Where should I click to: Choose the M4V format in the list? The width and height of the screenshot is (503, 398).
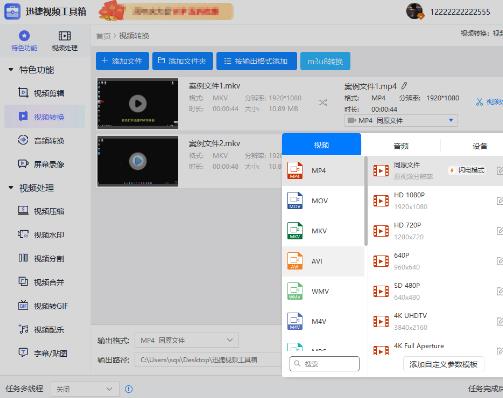[323, 321]
